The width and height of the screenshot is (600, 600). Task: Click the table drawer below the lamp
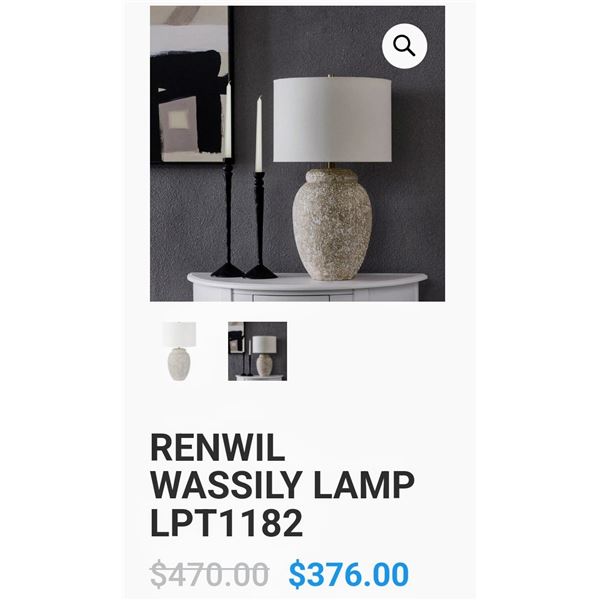click(302, 297)
